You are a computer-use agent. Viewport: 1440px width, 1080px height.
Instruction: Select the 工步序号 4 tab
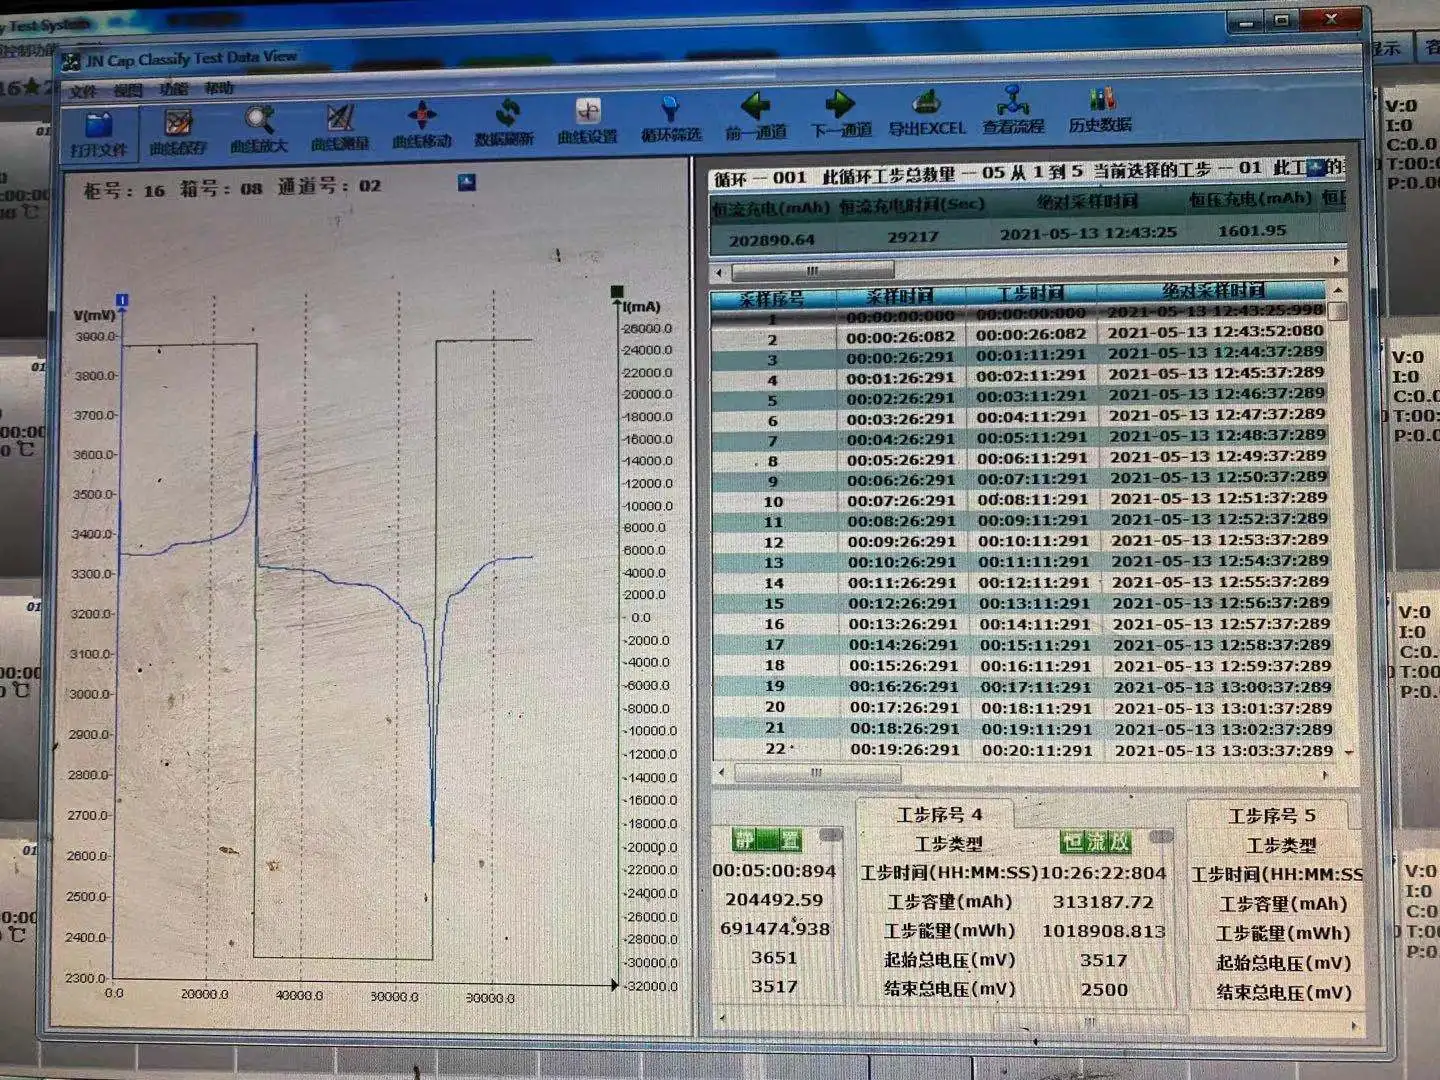pos(939,814)
